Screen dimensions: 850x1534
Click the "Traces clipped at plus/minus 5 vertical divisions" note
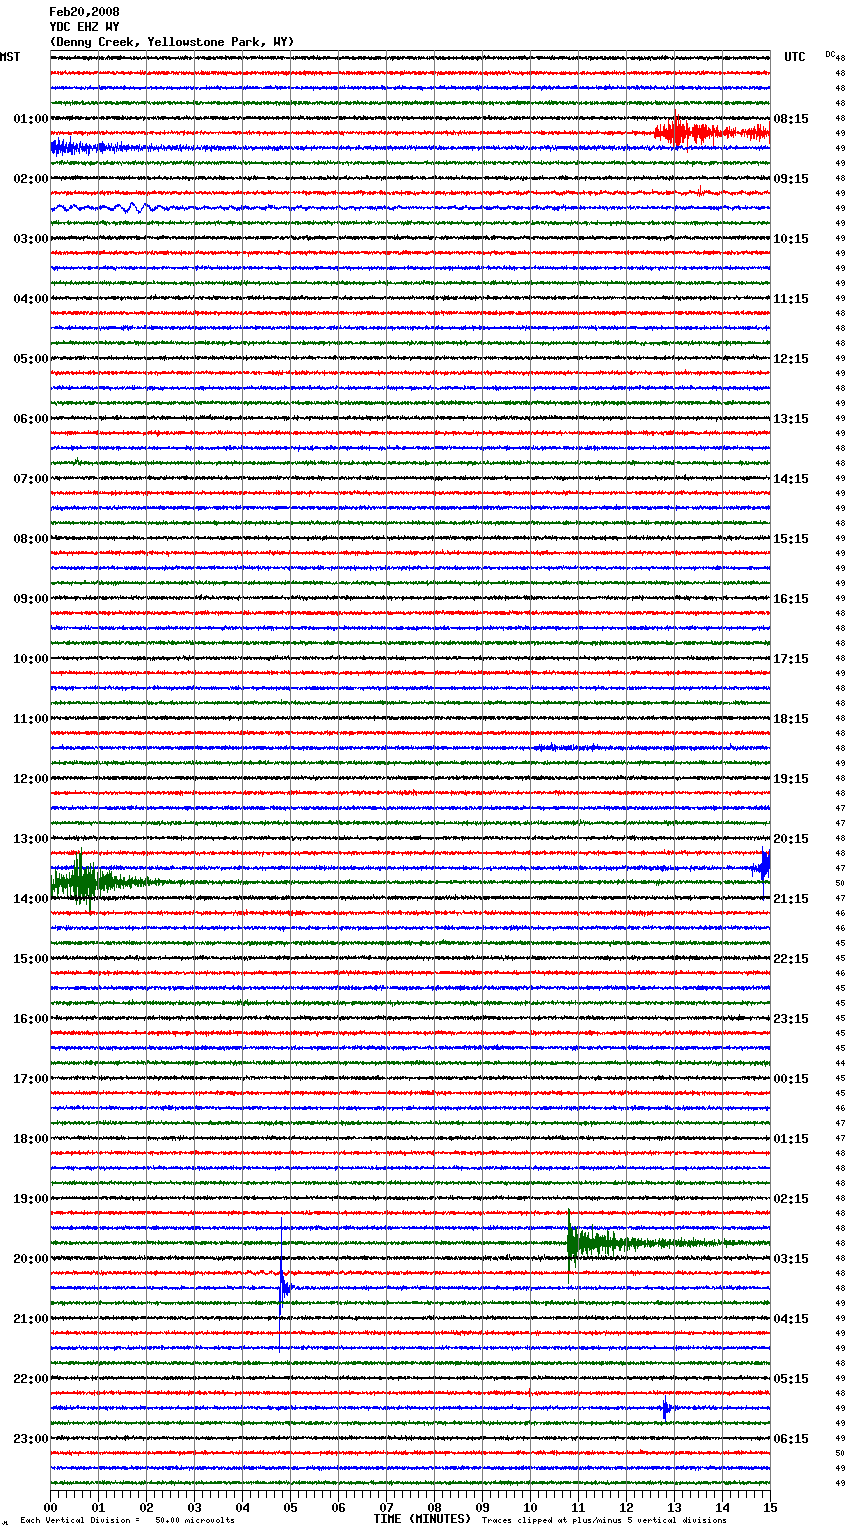[x=604, y=1520]
